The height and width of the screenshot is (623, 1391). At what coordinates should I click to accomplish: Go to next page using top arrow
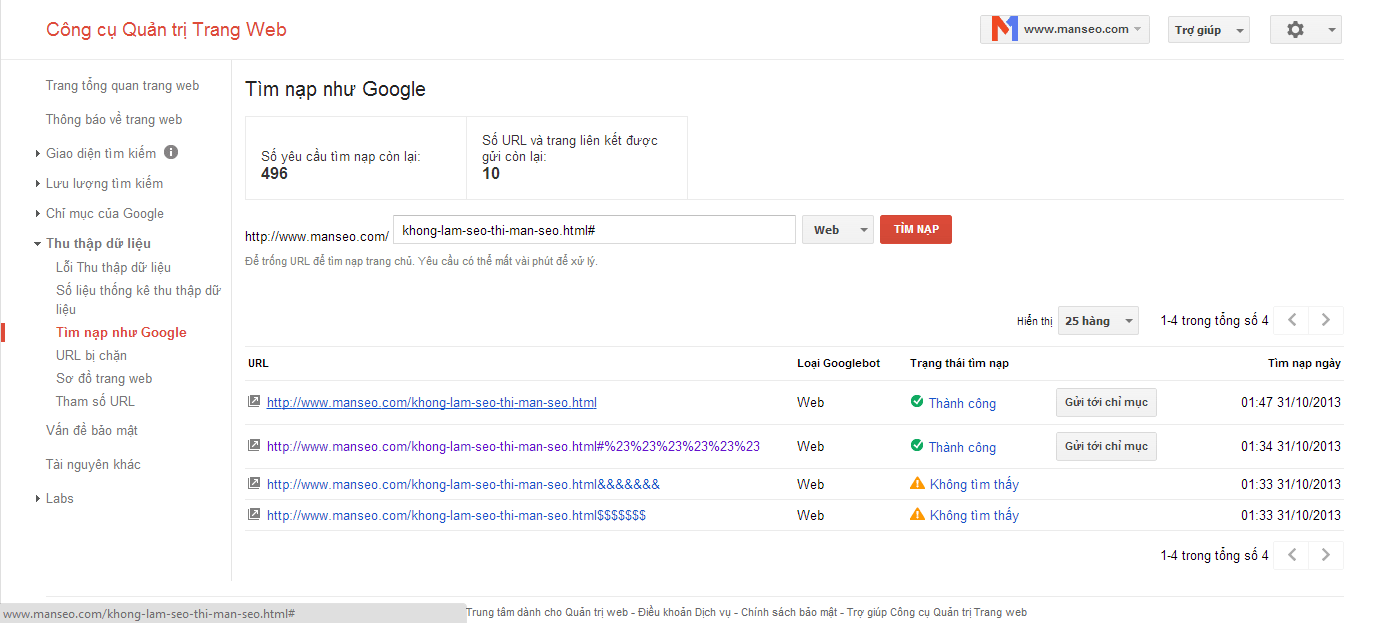coord(1326,320)
